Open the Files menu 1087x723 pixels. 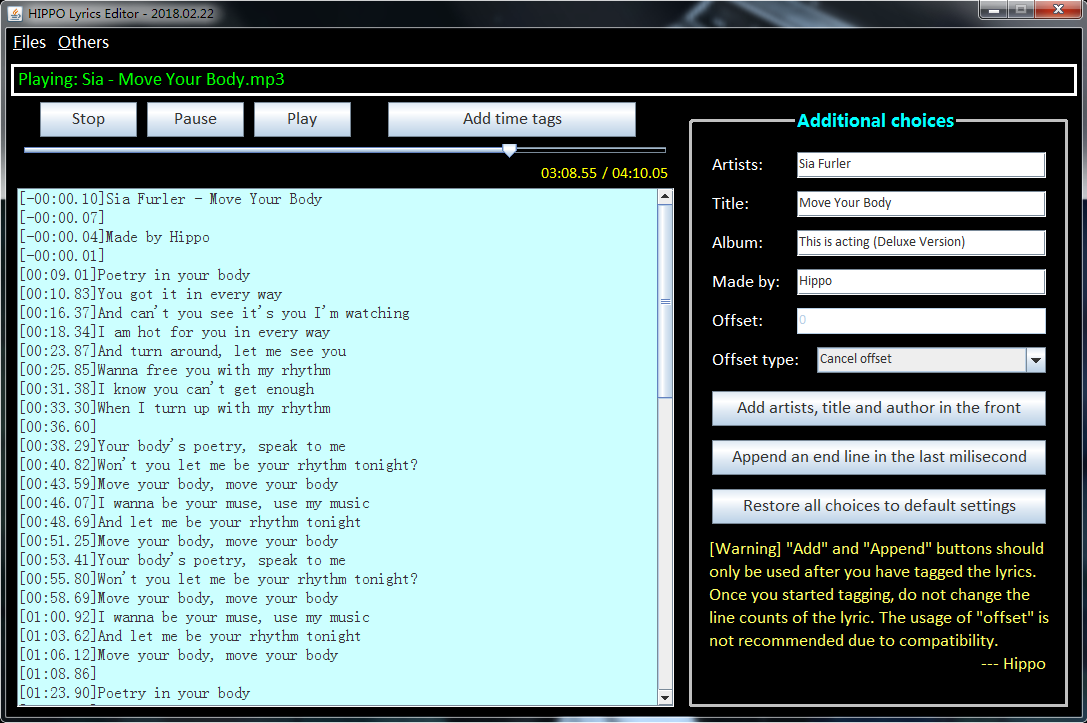[x=29, y=42]
